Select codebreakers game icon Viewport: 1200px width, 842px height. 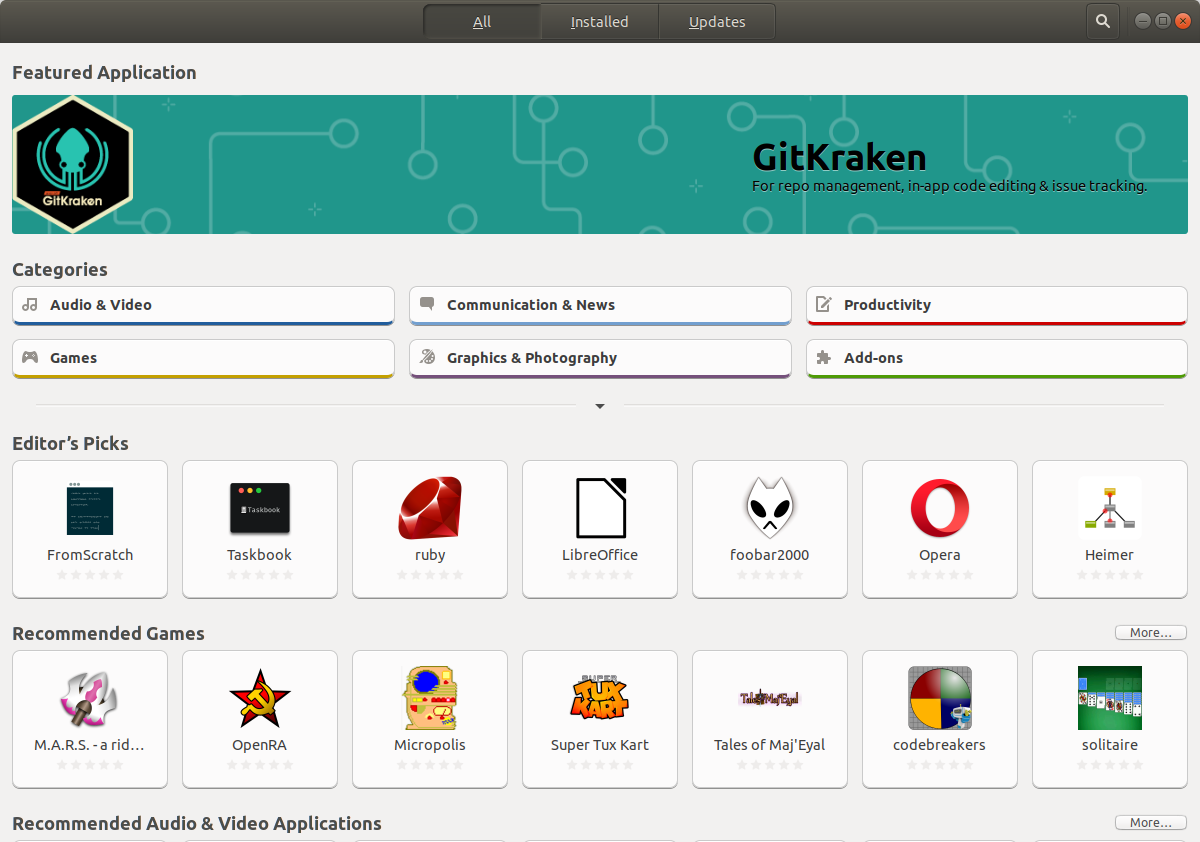click(940, 698)
